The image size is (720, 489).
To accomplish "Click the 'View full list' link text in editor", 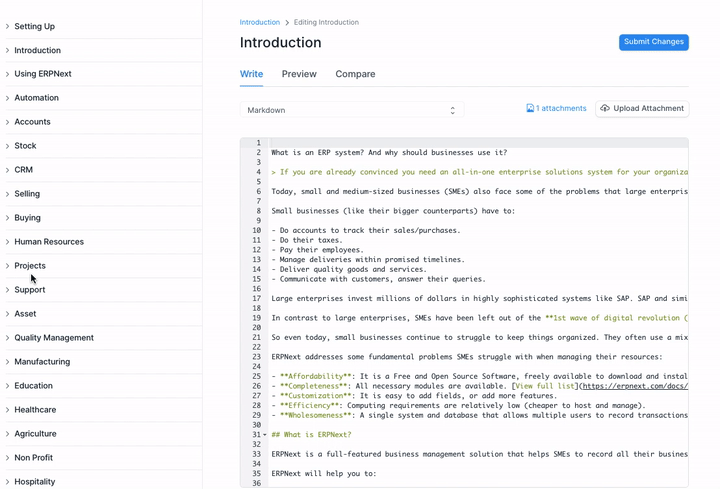I will pos(545,386).
